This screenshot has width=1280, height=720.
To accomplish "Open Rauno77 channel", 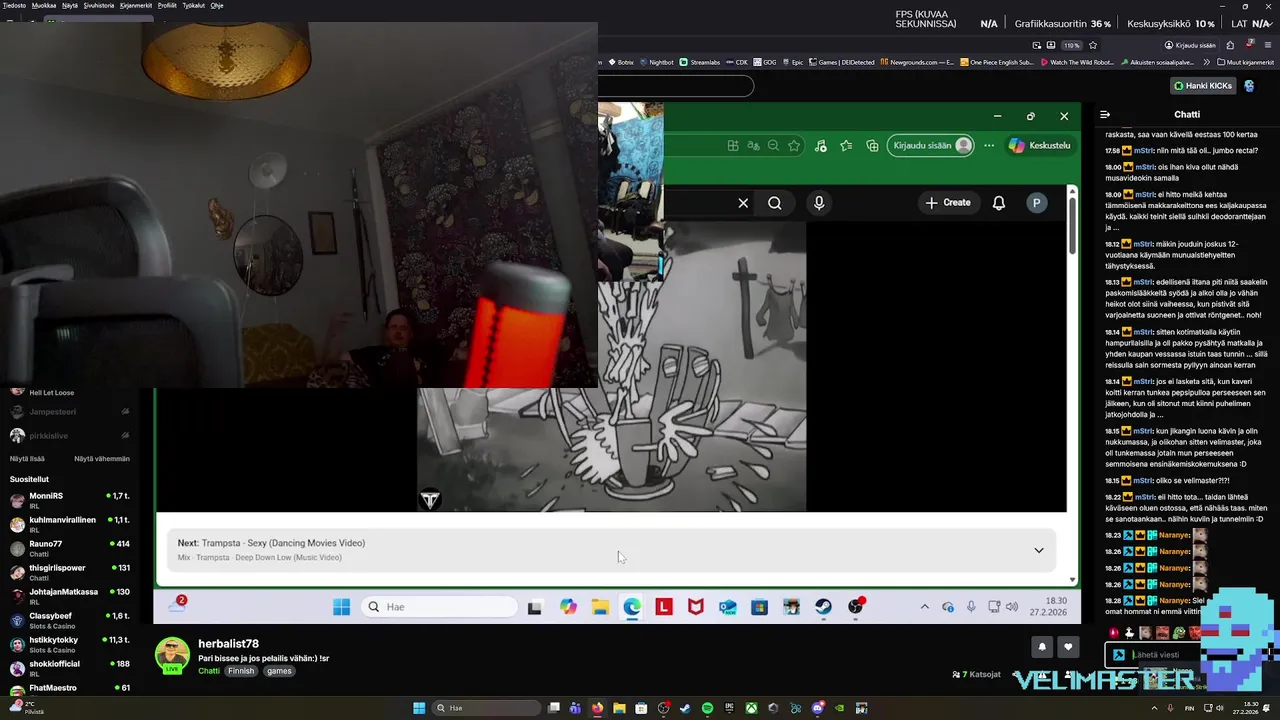I will click(70, 548).
